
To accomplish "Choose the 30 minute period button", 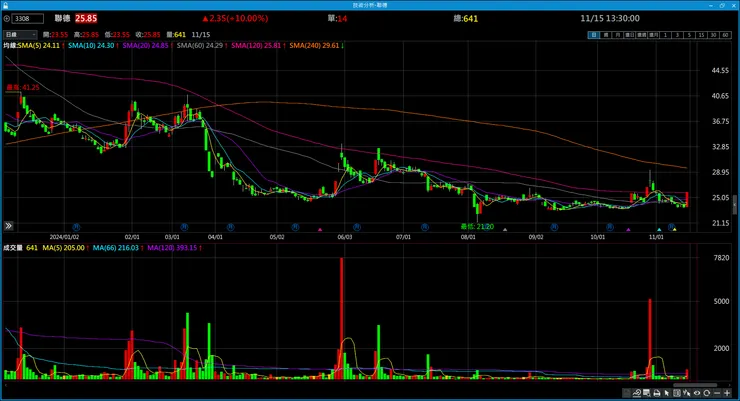I will 714,35.
